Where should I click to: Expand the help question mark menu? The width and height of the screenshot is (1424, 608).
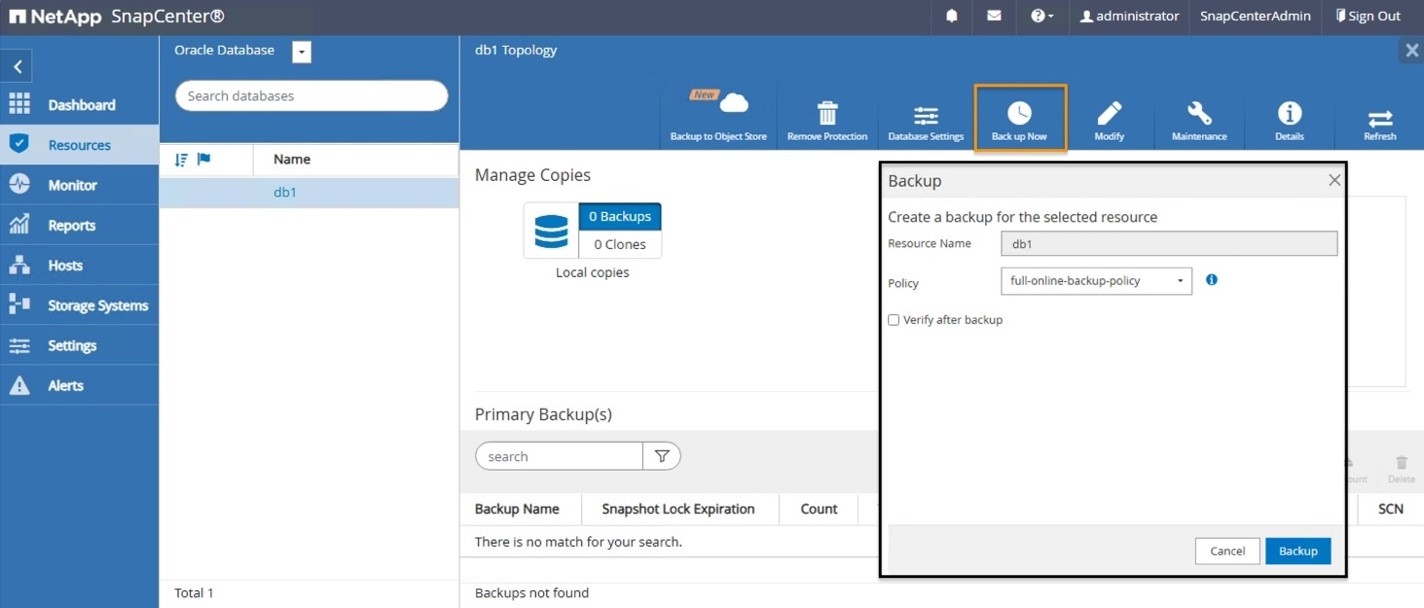point(1042,16)
